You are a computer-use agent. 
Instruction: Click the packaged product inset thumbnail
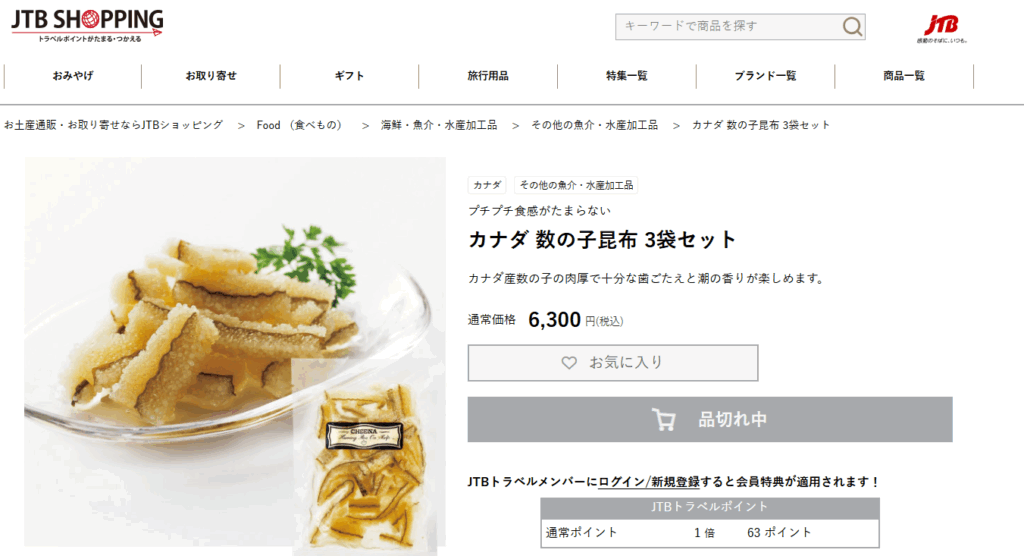(x=364, y=457)
